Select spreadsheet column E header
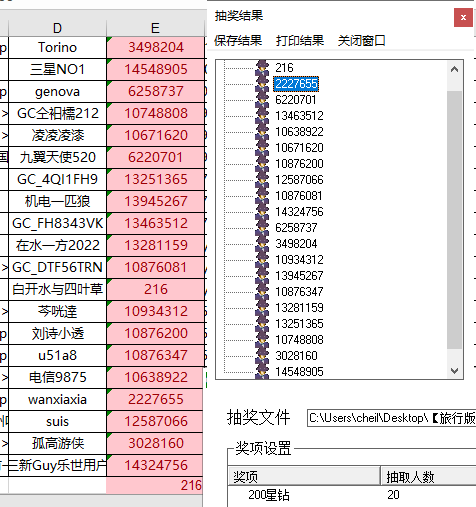476x507 pixels. [155, 28]
